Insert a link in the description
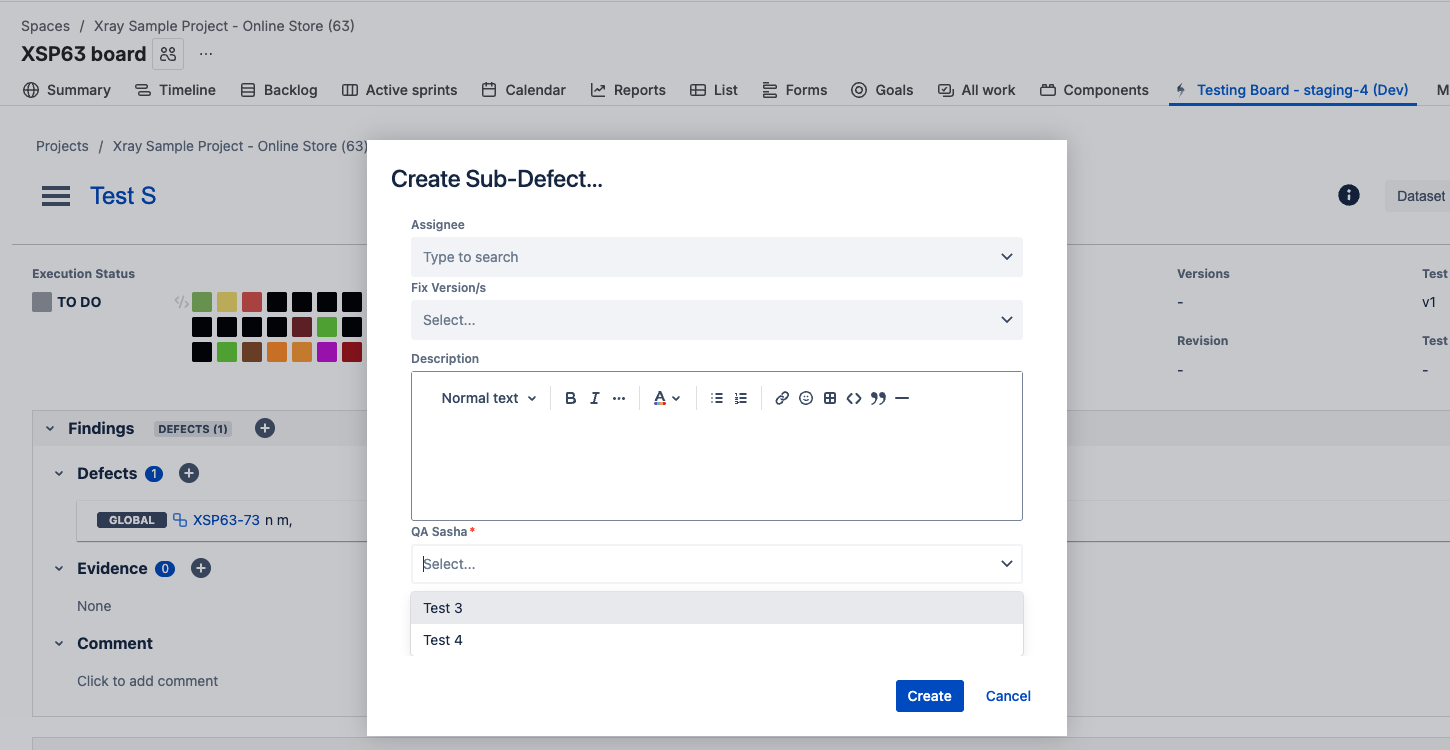The width and height of the screenshot is (1450, 750). point(782,398)
